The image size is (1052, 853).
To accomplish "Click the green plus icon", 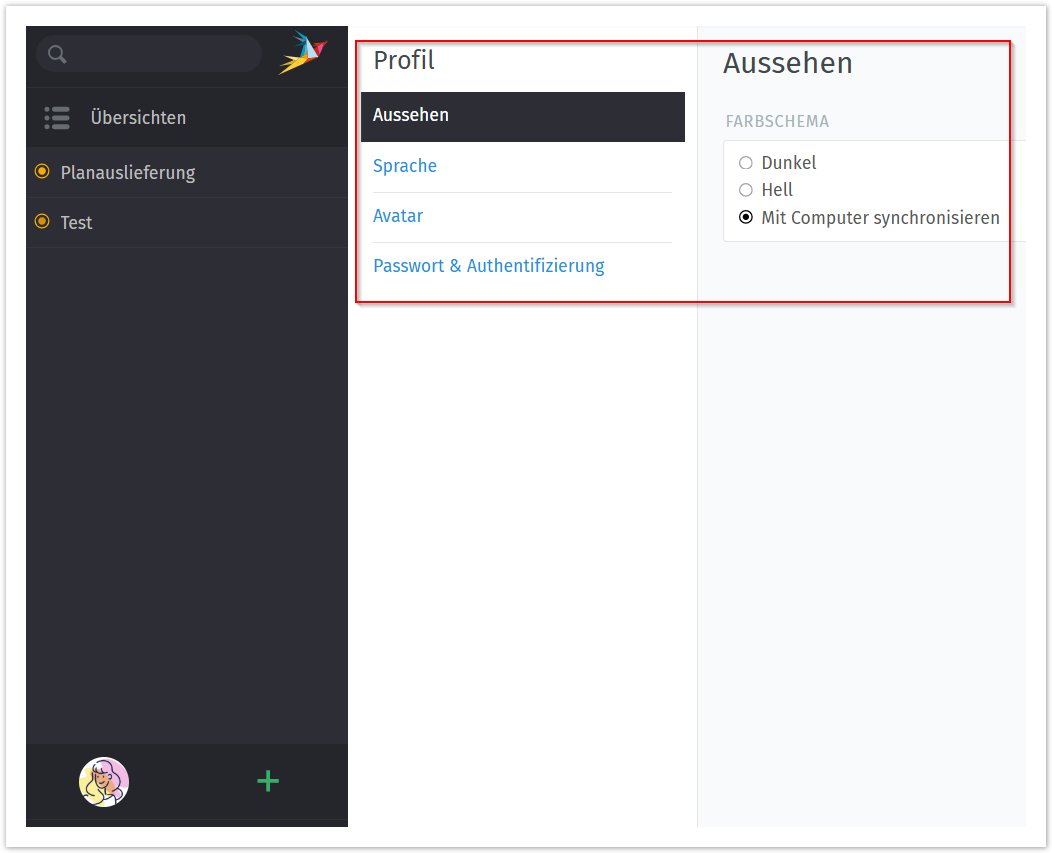I will [268, 782].
